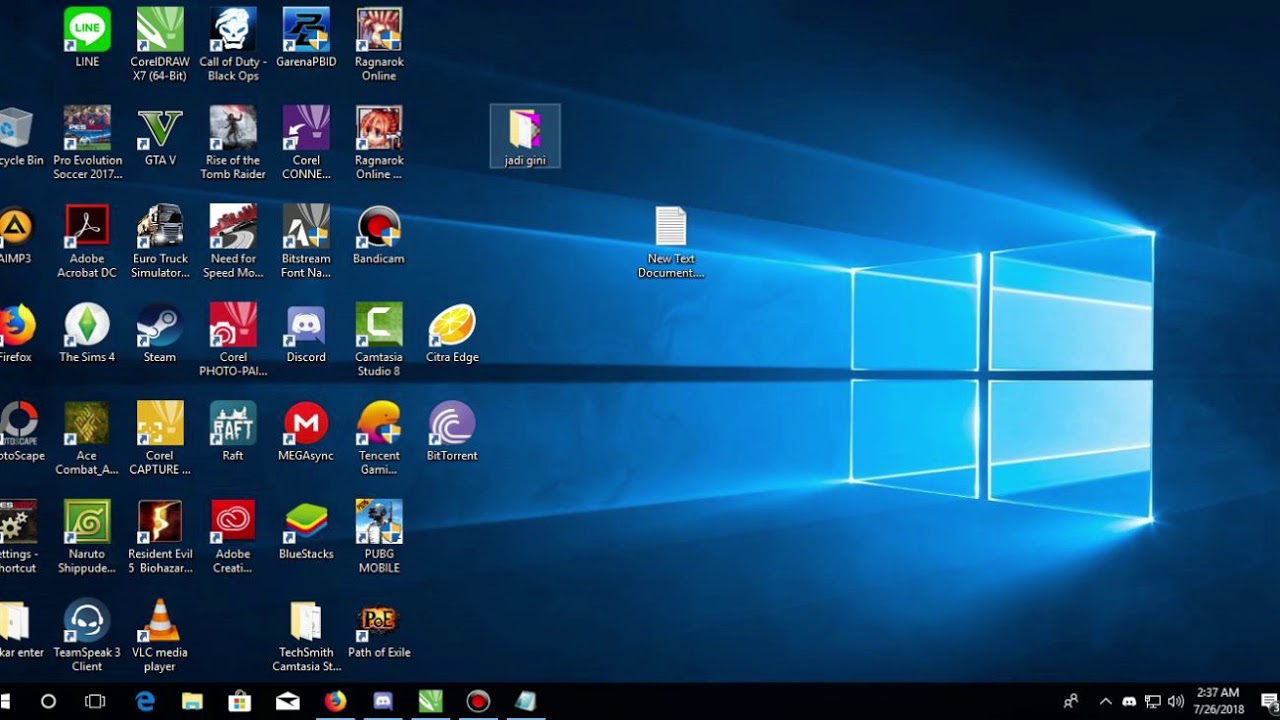Select the PUBG MOBILE desktop icon
This screenshot has height=720, width=1280.
(x=379, y=535)
